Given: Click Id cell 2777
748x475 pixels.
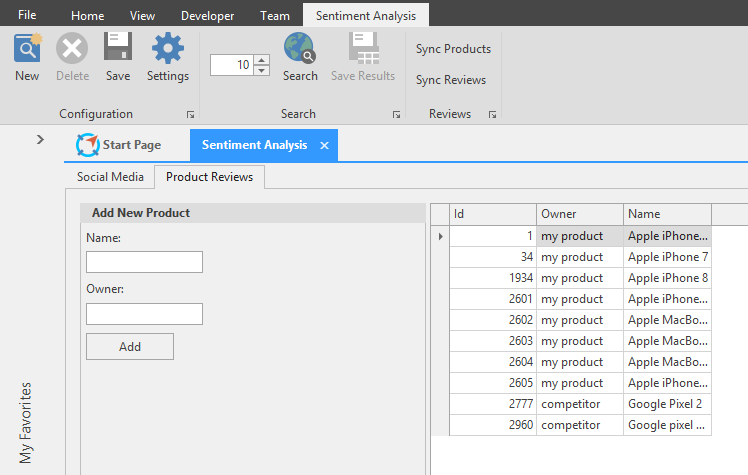Looking at the screenshot, I should click(x=493, y=404).
